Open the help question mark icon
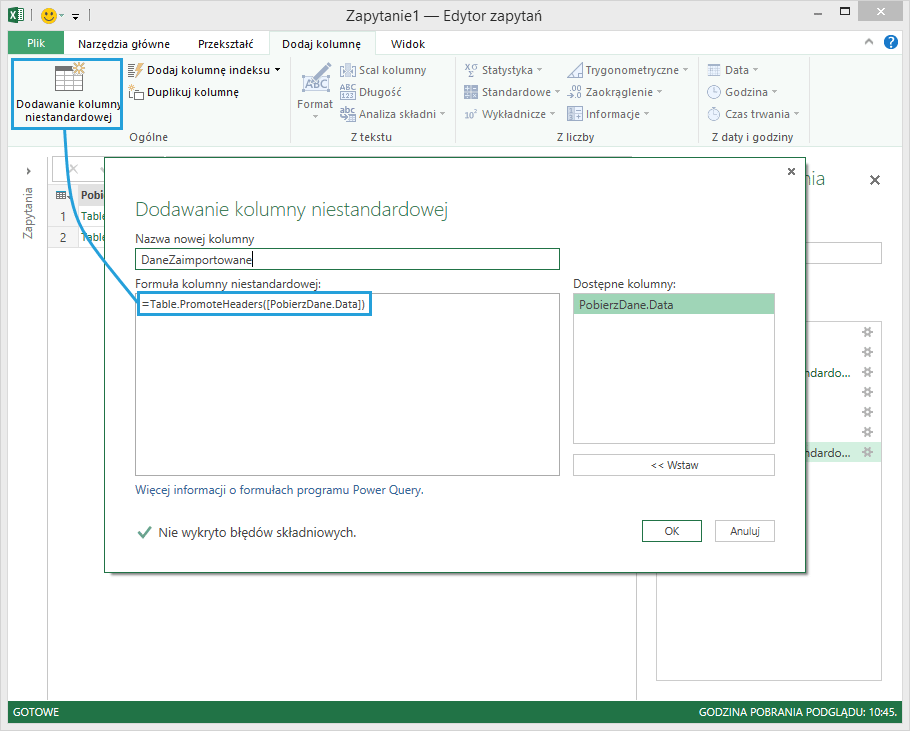This screenshot has height=731, width=910. (891, 43)
